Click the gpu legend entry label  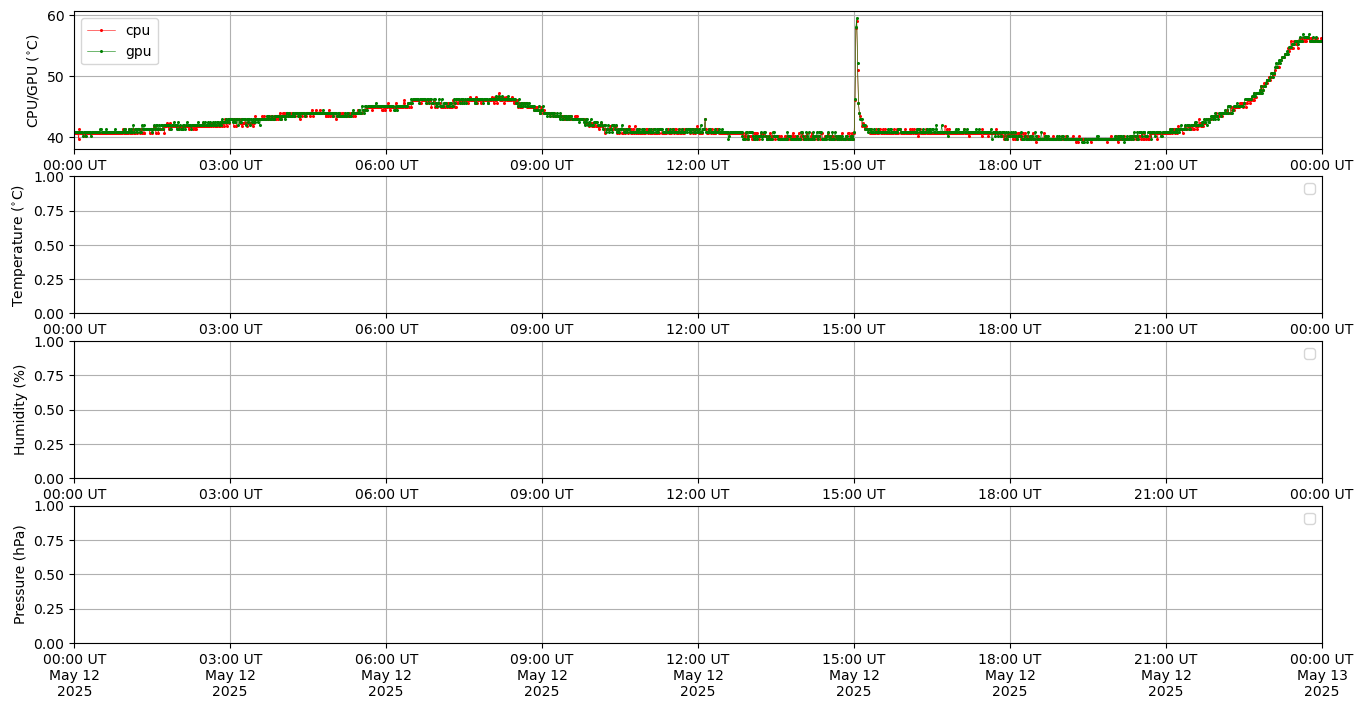point(138,52)
